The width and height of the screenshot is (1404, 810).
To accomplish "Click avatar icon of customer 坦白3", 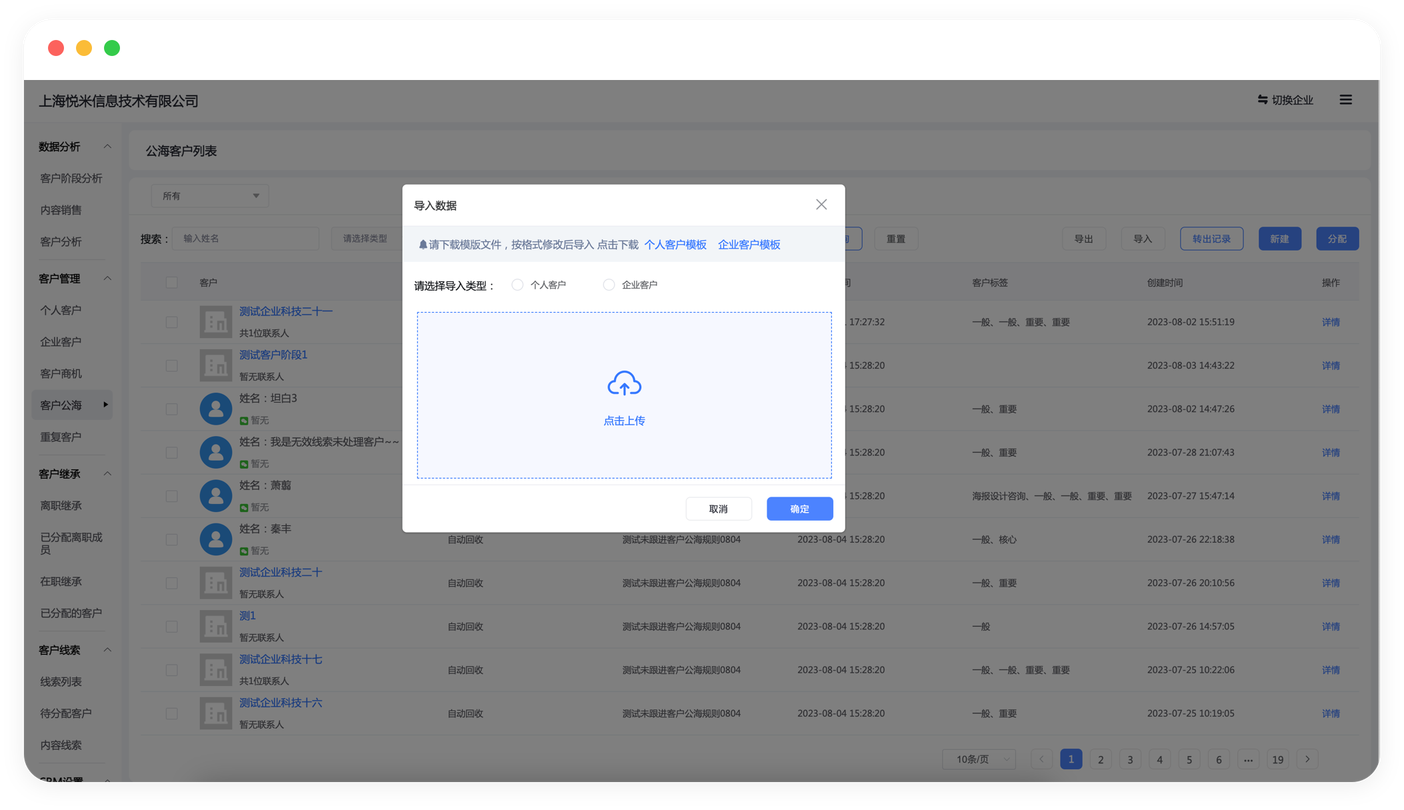I will click(x=216, y=409).
